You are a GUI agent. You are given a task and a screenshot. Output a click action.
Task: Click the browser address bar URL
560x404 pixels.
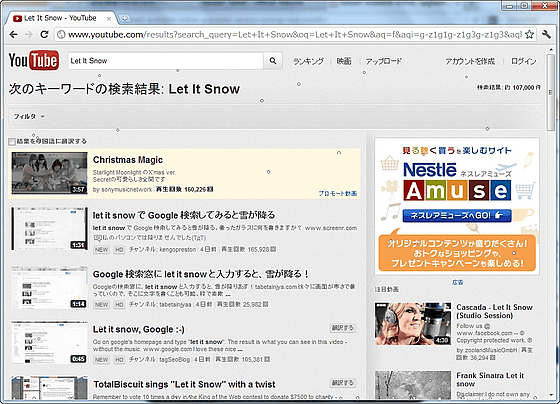295,34
